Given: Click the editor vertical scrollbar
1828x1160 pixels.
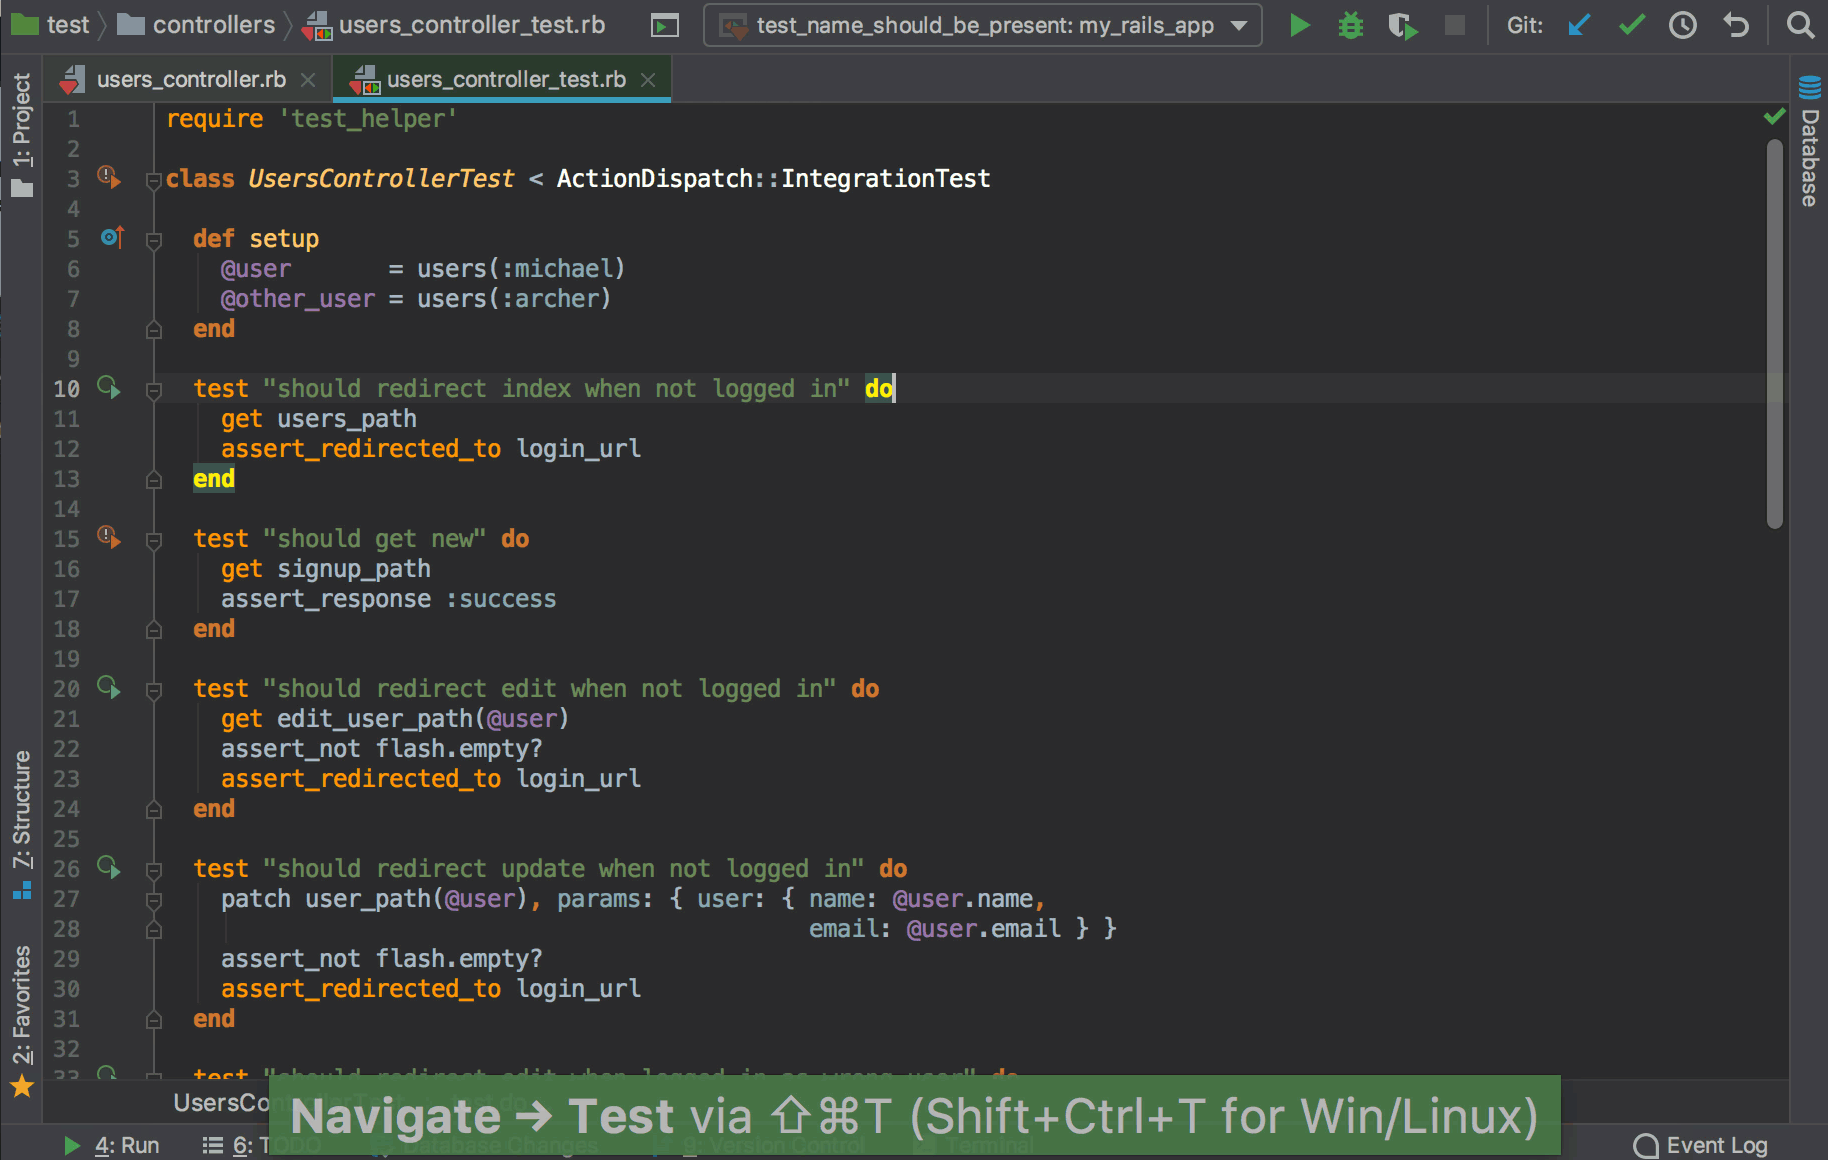Looking at the screenshot, I should pyautogui.click(x=1775, y=333).
